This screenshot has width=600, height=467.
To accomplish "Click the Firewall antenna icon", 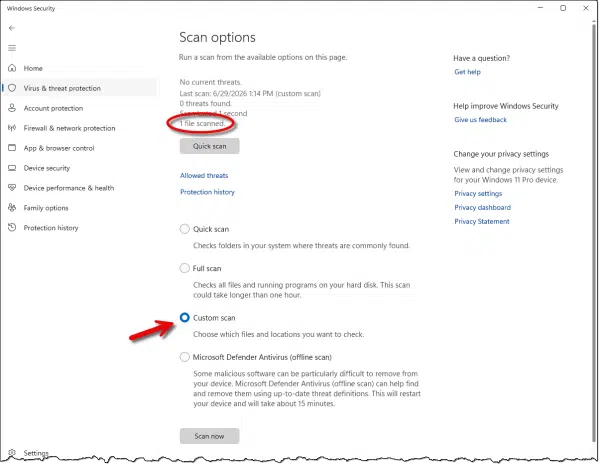I will coord(12,128).
